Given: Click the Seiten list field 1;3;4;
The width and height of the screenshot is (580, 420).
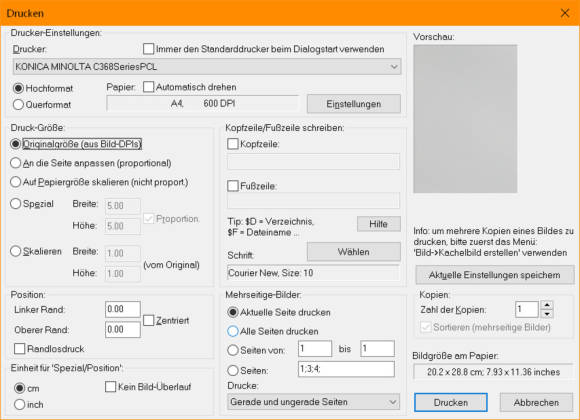Looking at the screenshot, I should [346, 369].
